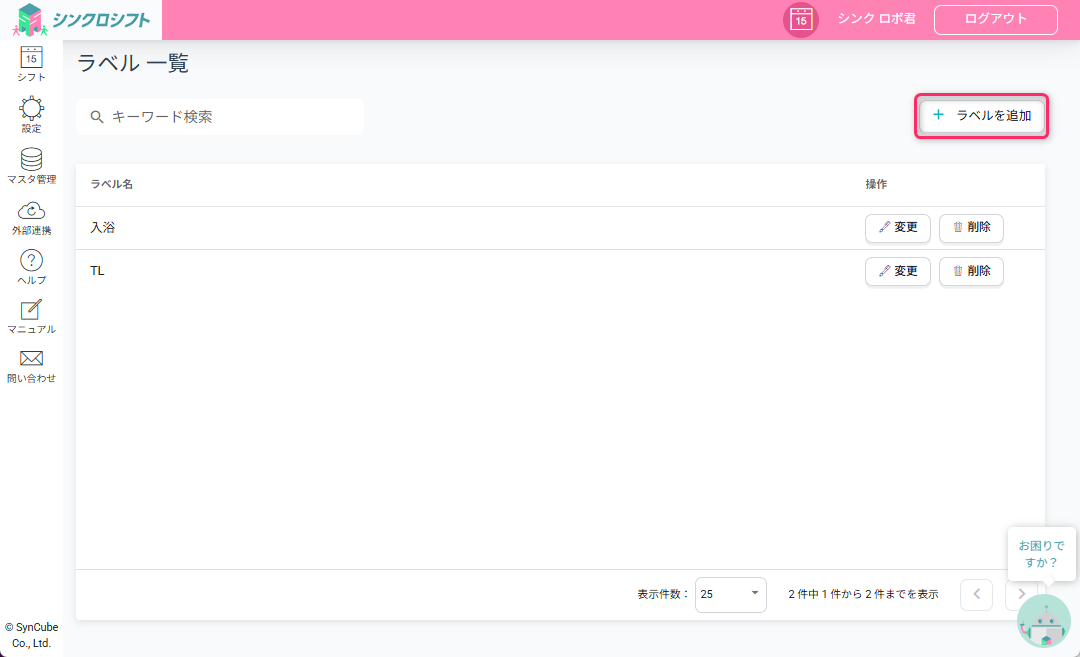Open マニュアル notepad icon
The width and height of the screenshot is (1080, 657).
pos(31,310)
